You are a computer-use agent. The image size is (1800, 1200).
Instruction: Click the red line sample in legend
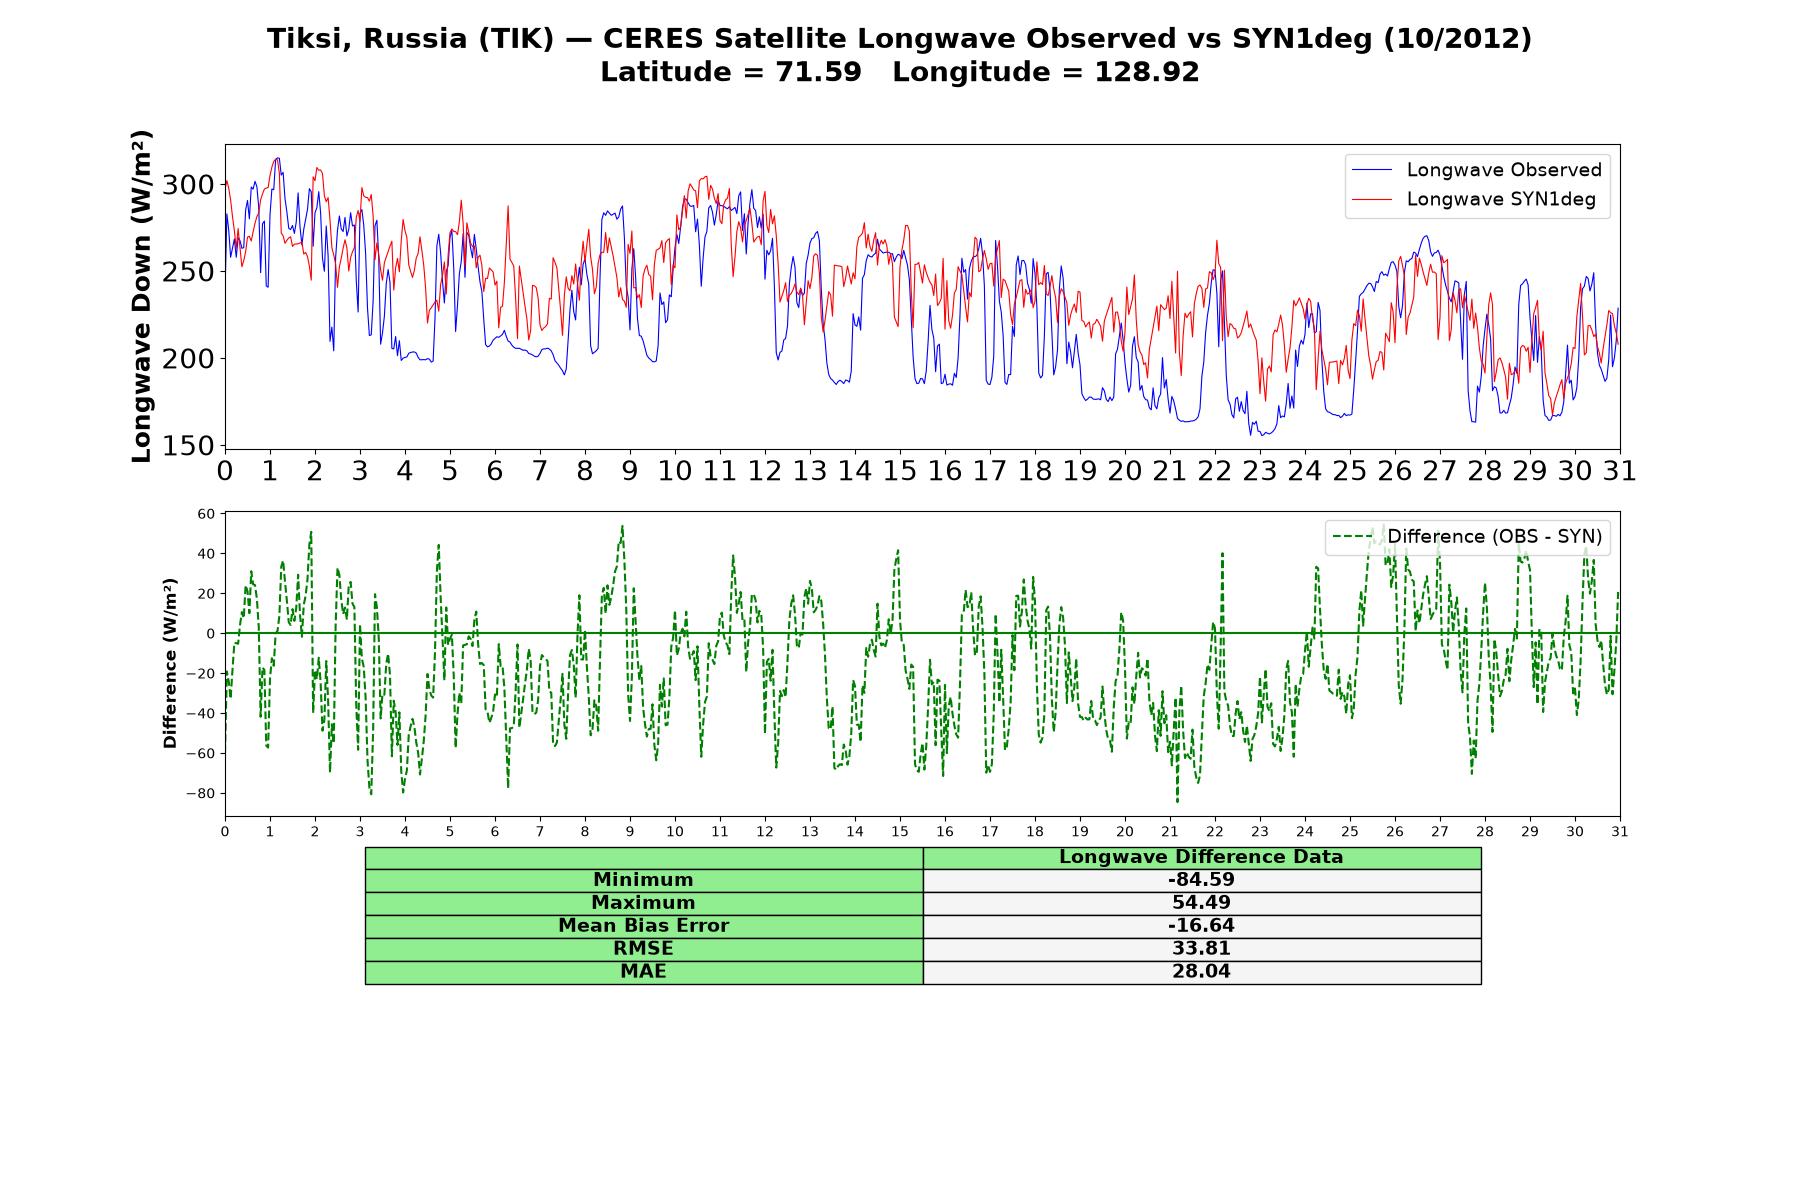(x=1371, y=199)
